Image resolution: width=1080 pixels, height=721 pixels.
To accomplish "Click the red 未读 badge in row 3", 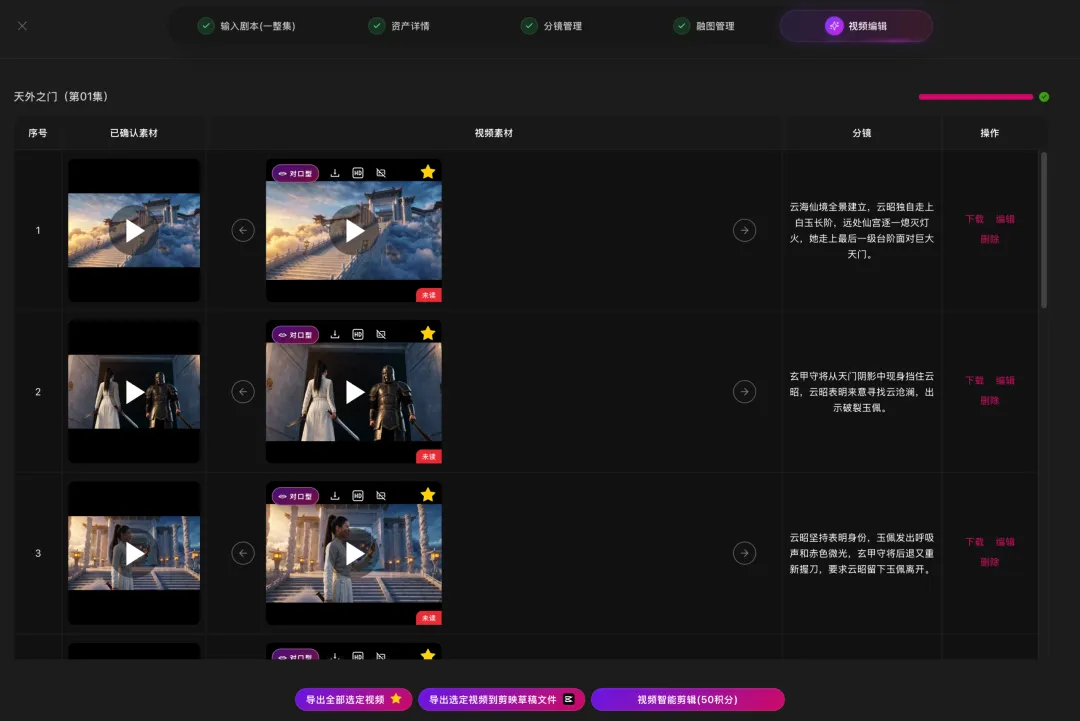I will 428,618.
